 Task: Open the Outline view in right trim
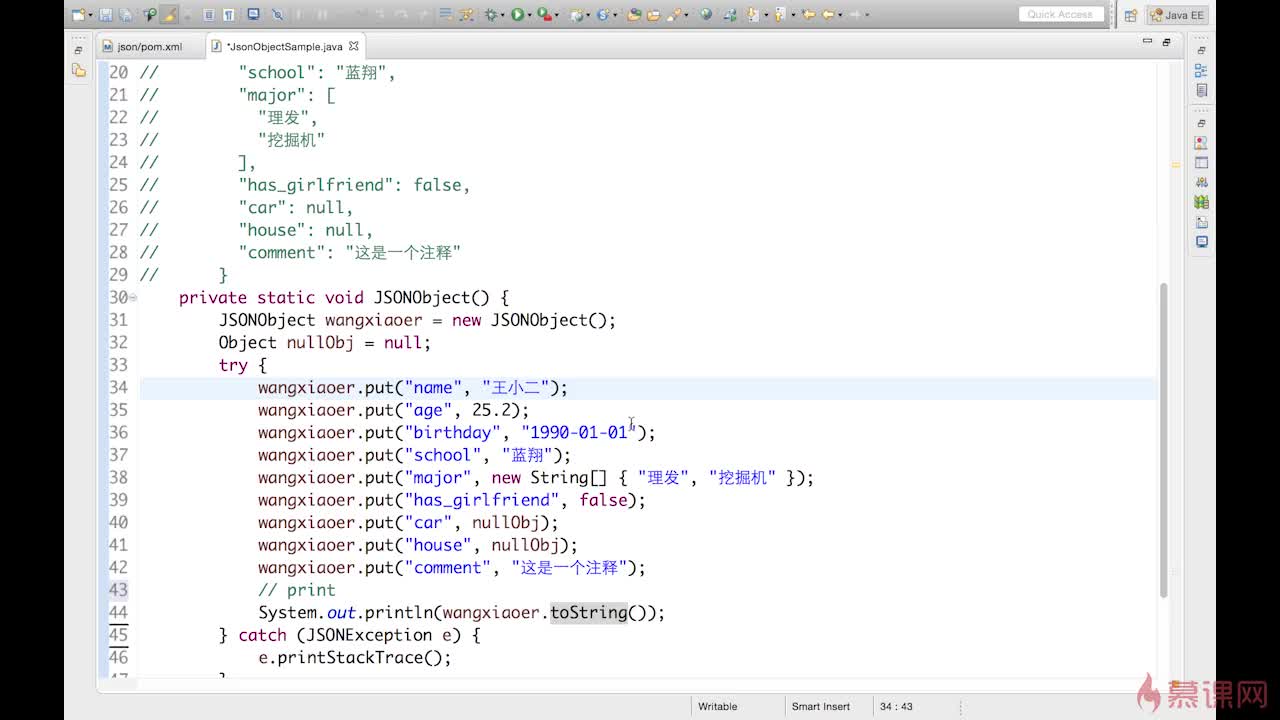1201,70
